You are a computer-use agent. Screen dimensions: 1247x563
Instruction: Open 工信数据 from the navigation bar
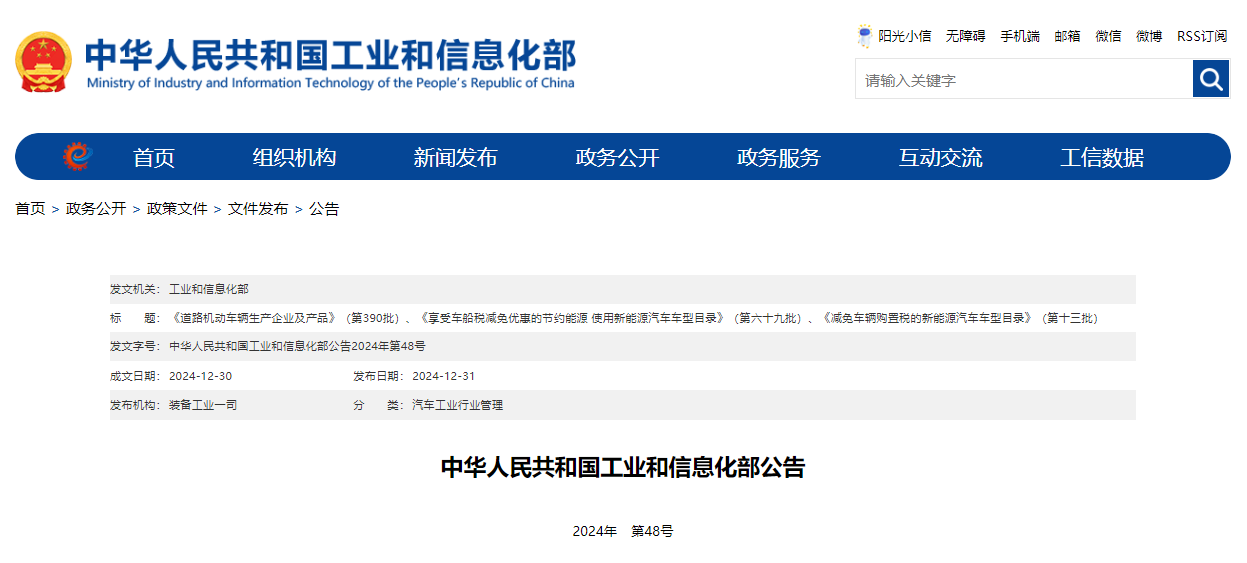pyautogui.click(x=1101, y=158)
